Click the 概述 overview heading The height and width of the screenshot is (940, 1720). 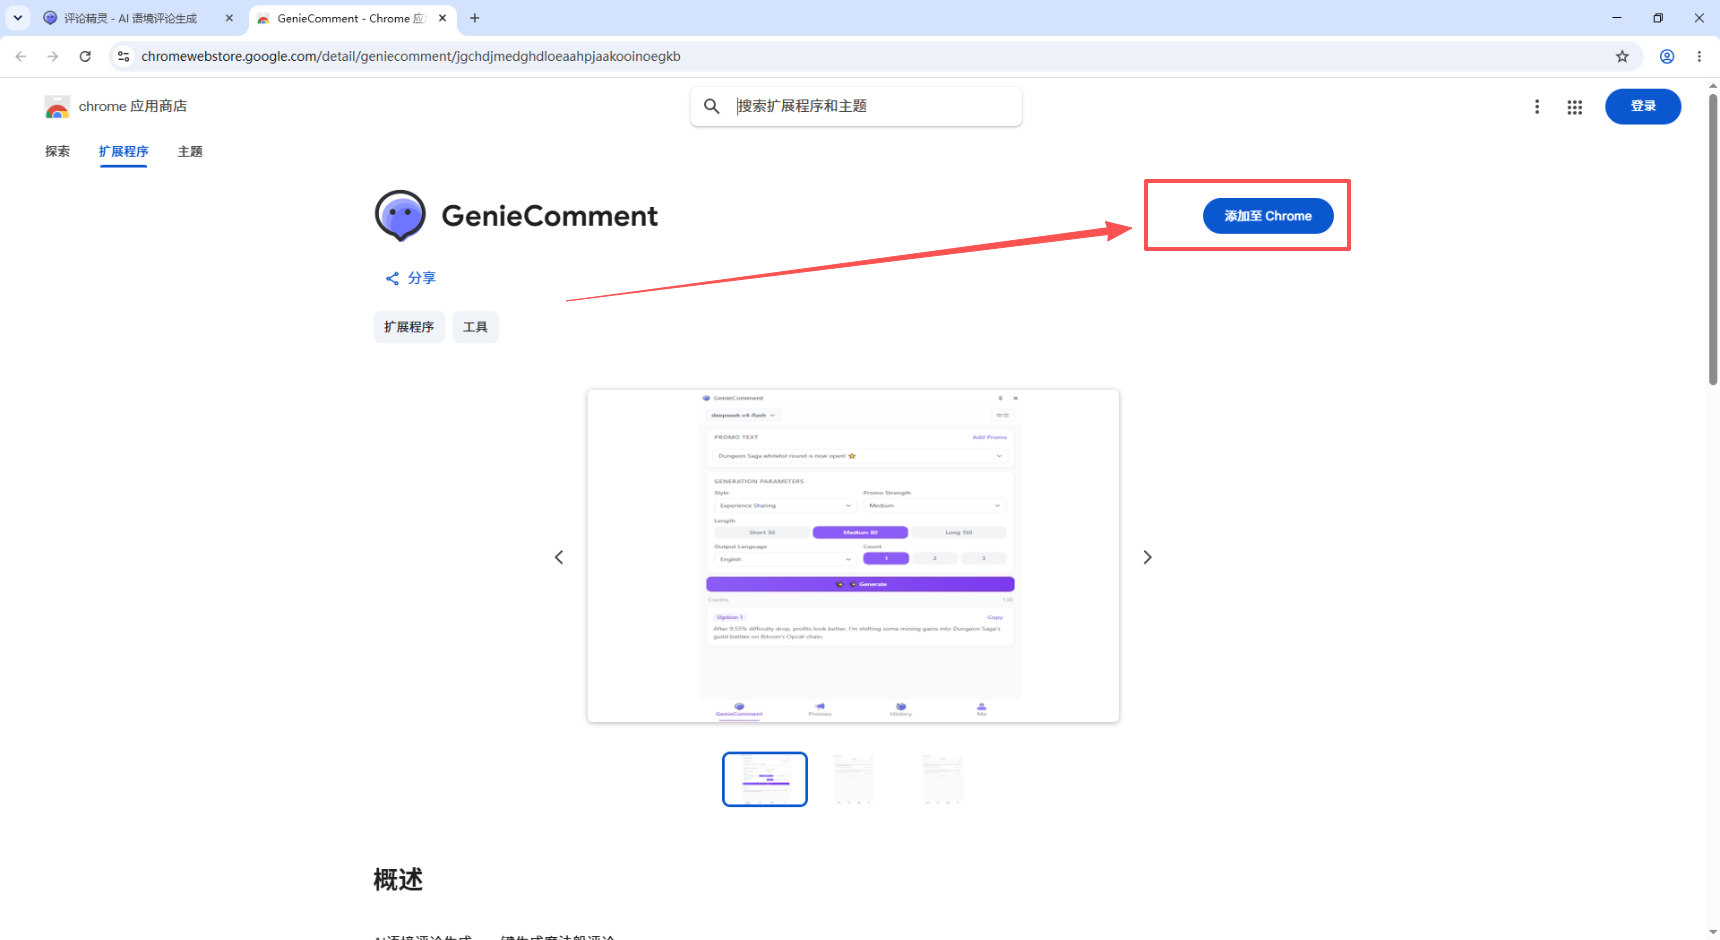pyautogui.click(x=398, y=880)
